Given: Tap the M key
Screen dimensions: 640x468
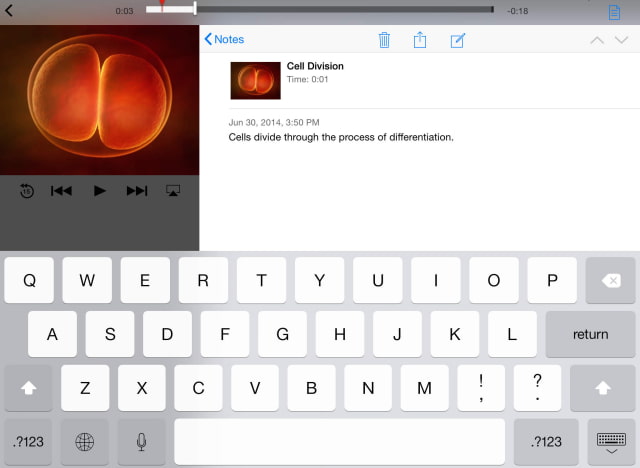Looking at the screenshot, I should tap(424, 388).
